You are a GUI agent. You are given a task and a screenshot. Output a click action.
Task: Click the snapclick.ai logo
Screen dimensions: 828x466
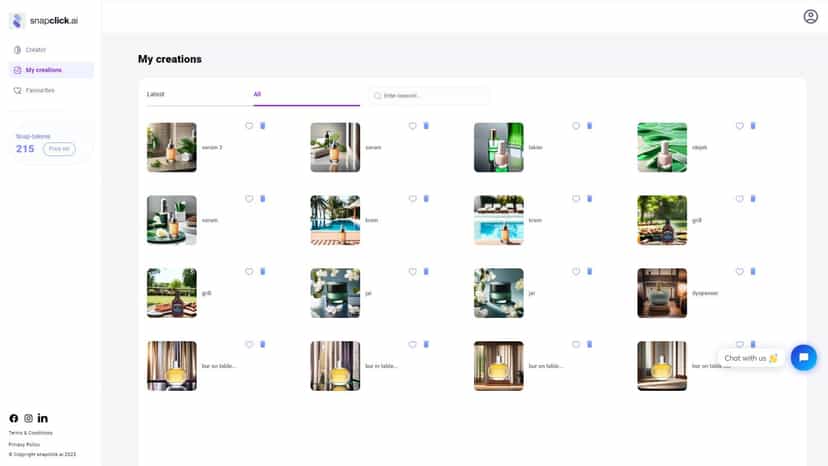[x=44, y=21]
